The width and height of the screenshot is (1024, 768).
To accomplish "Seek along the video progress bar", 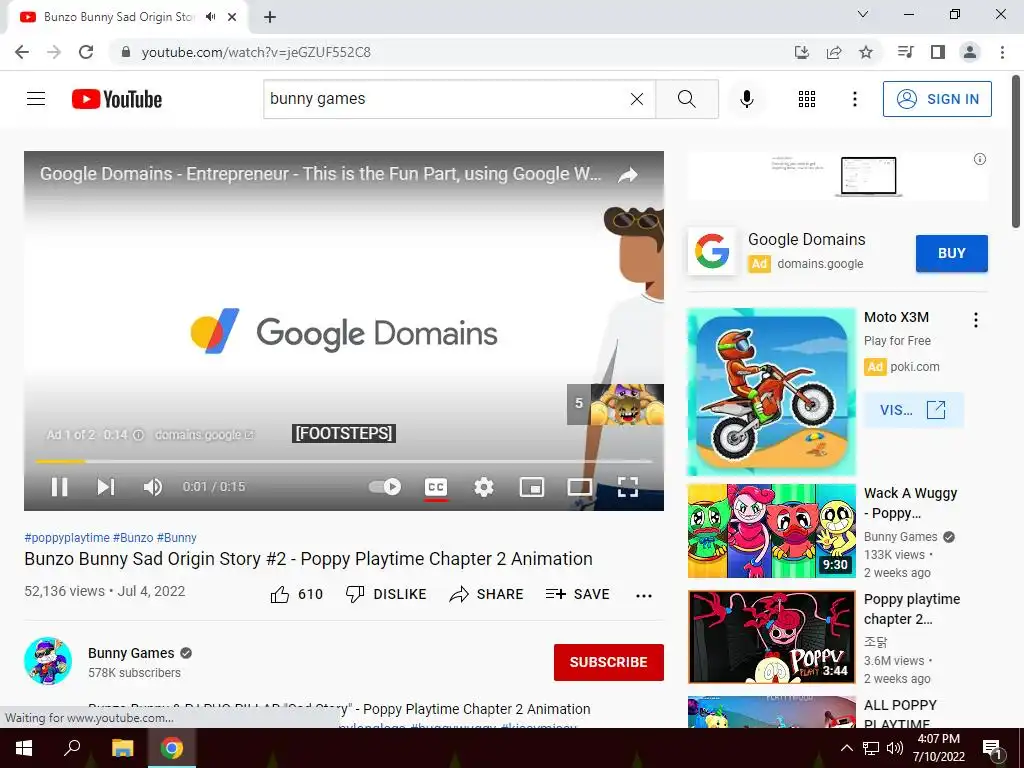I will pos(344,462).
